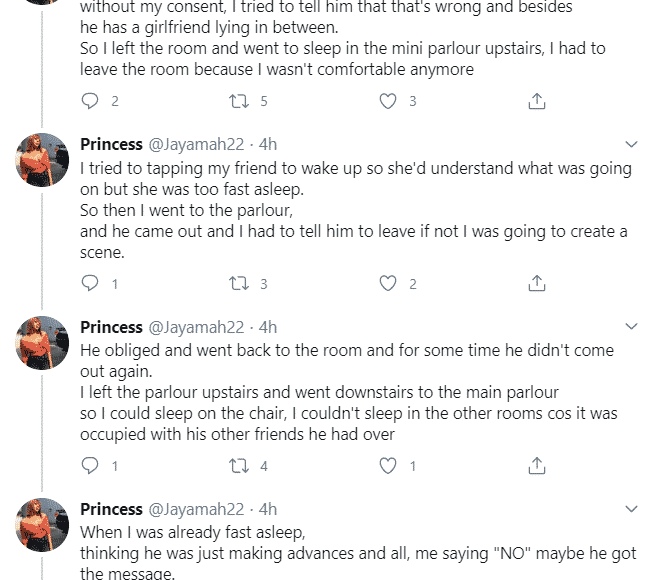Open dropdown arrow on 'When I was already' tweet
This screenshot has width=655, height=580.
click(x=631, y=510)
